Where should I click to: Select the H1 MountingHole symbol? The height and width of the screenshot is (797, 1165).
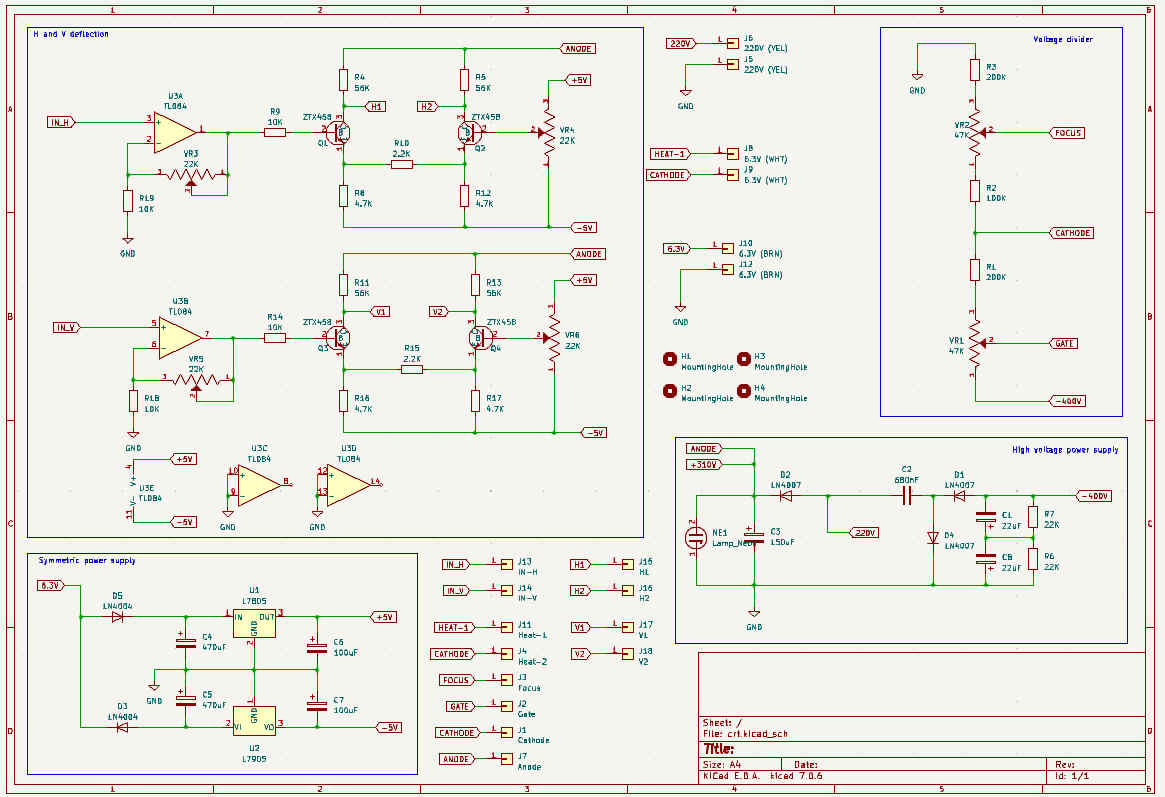point(669,360)
